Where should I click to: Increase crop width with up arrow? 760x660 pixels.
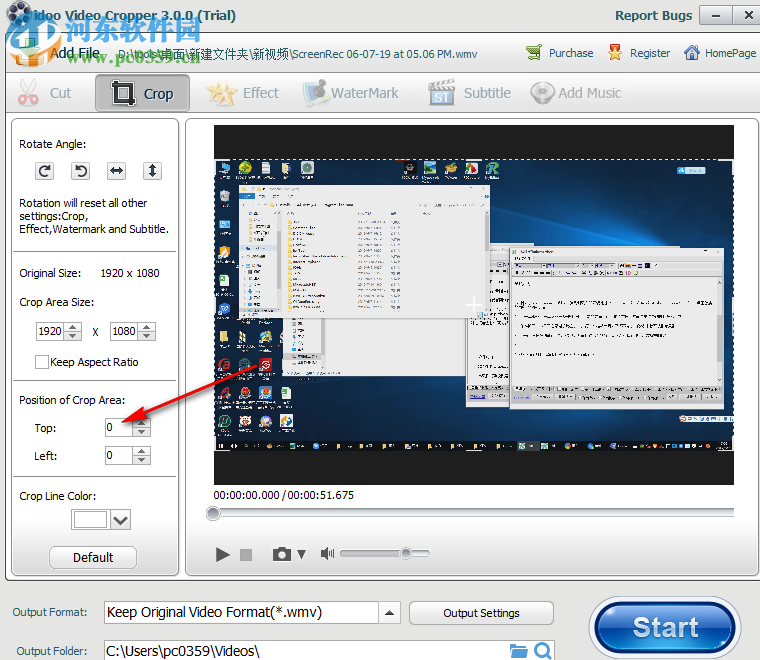point(73,327)
